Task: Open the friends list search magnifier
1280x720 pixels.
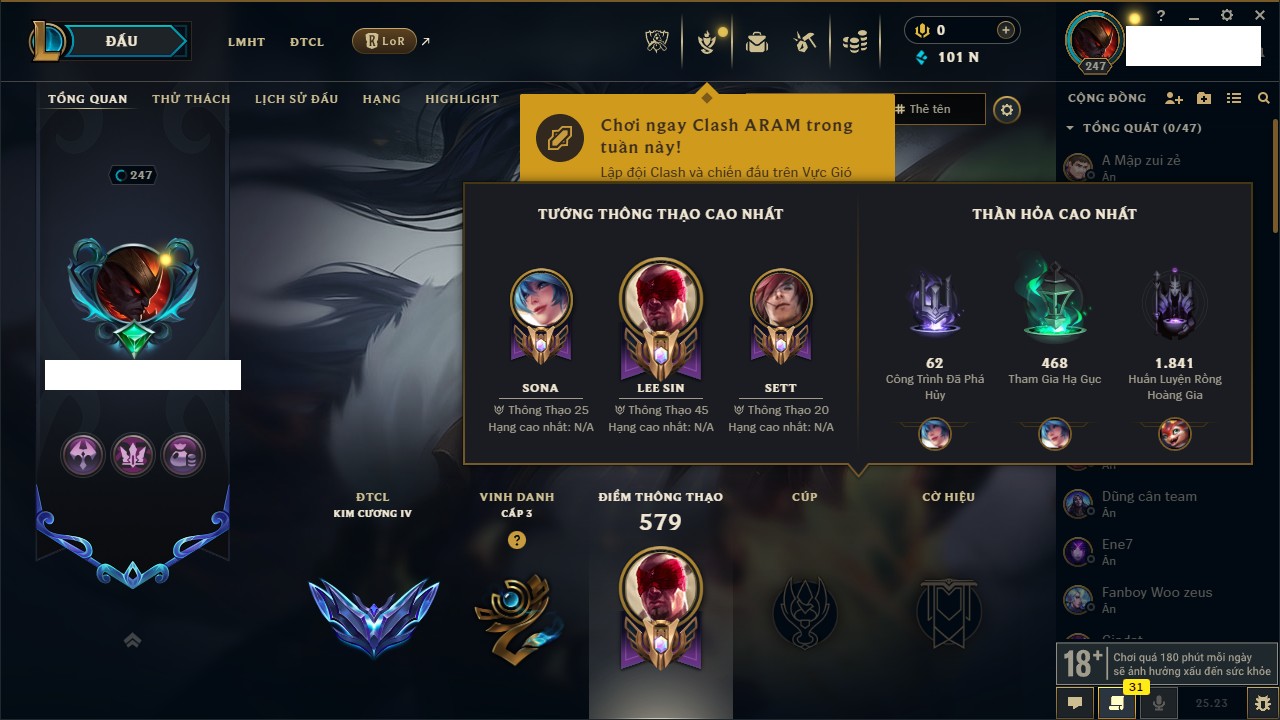Action: (x=1264, y=98)
